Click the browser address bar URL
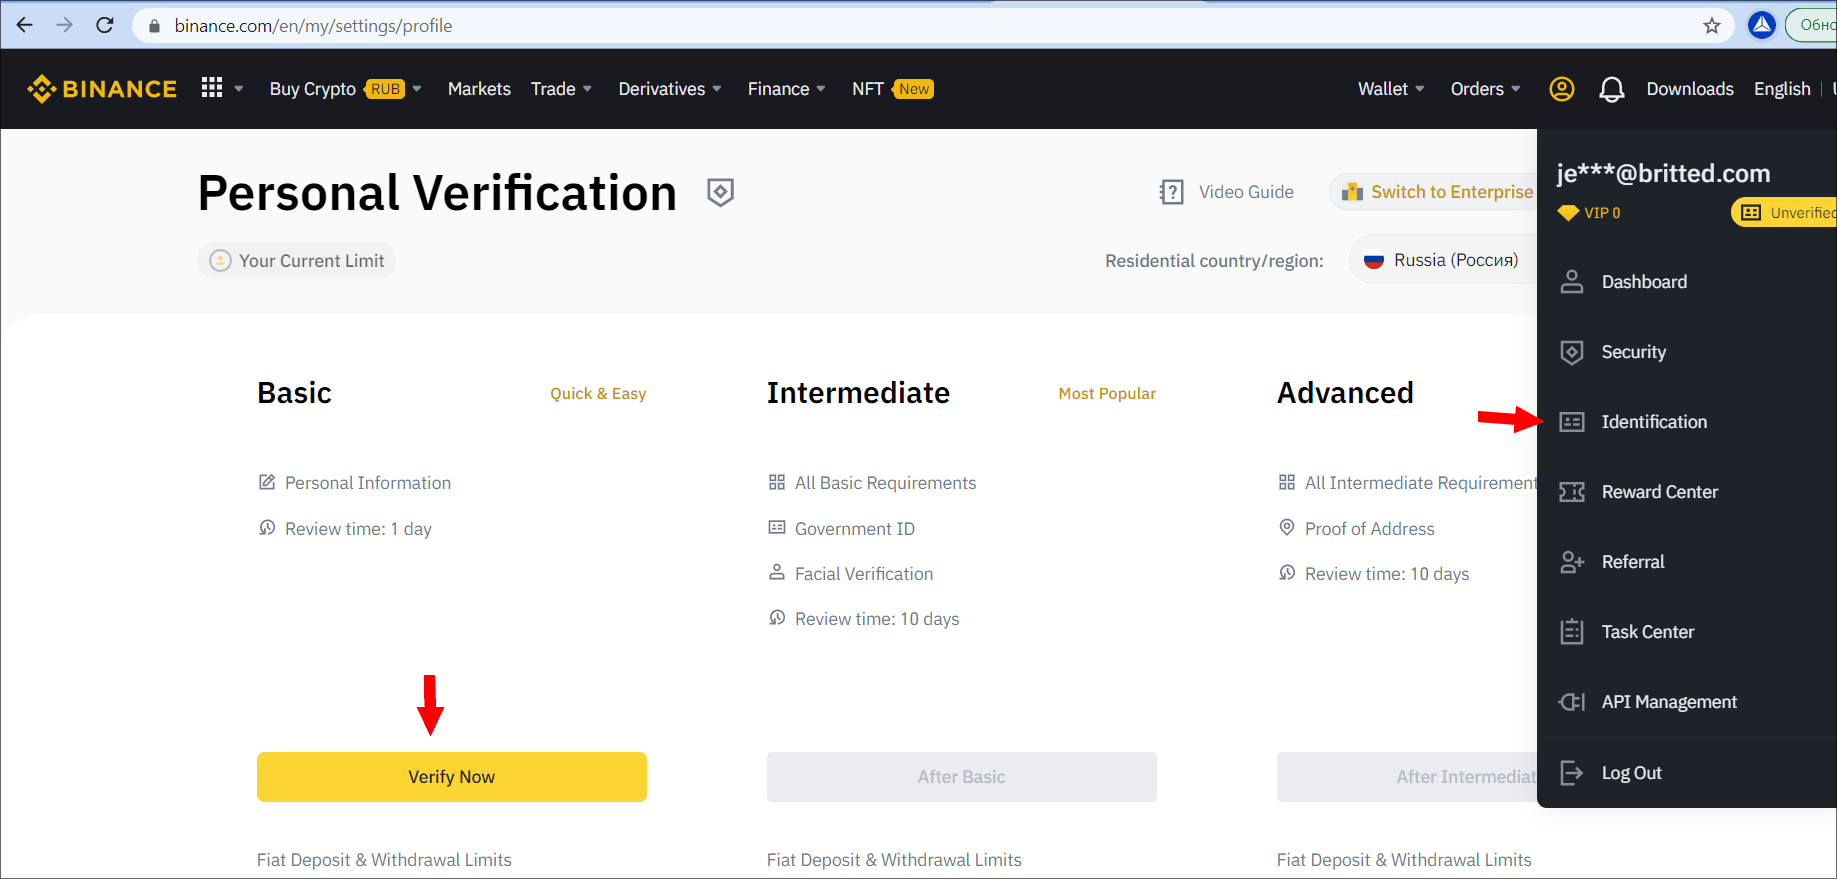 tap(313, 26)
